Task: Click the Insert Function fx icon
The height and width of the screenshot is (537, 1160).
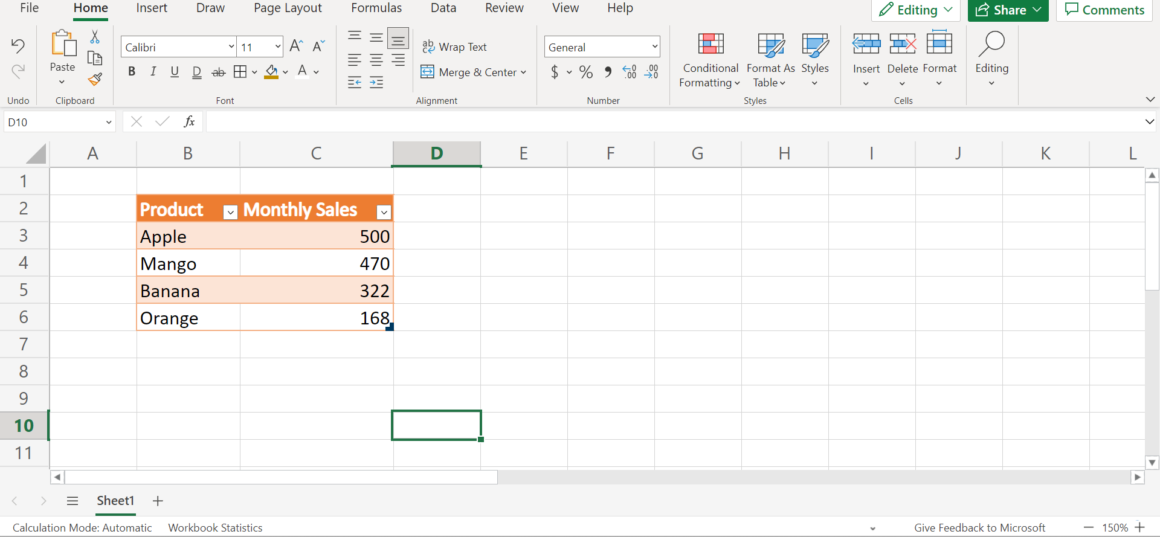Action: coord(189,121)
